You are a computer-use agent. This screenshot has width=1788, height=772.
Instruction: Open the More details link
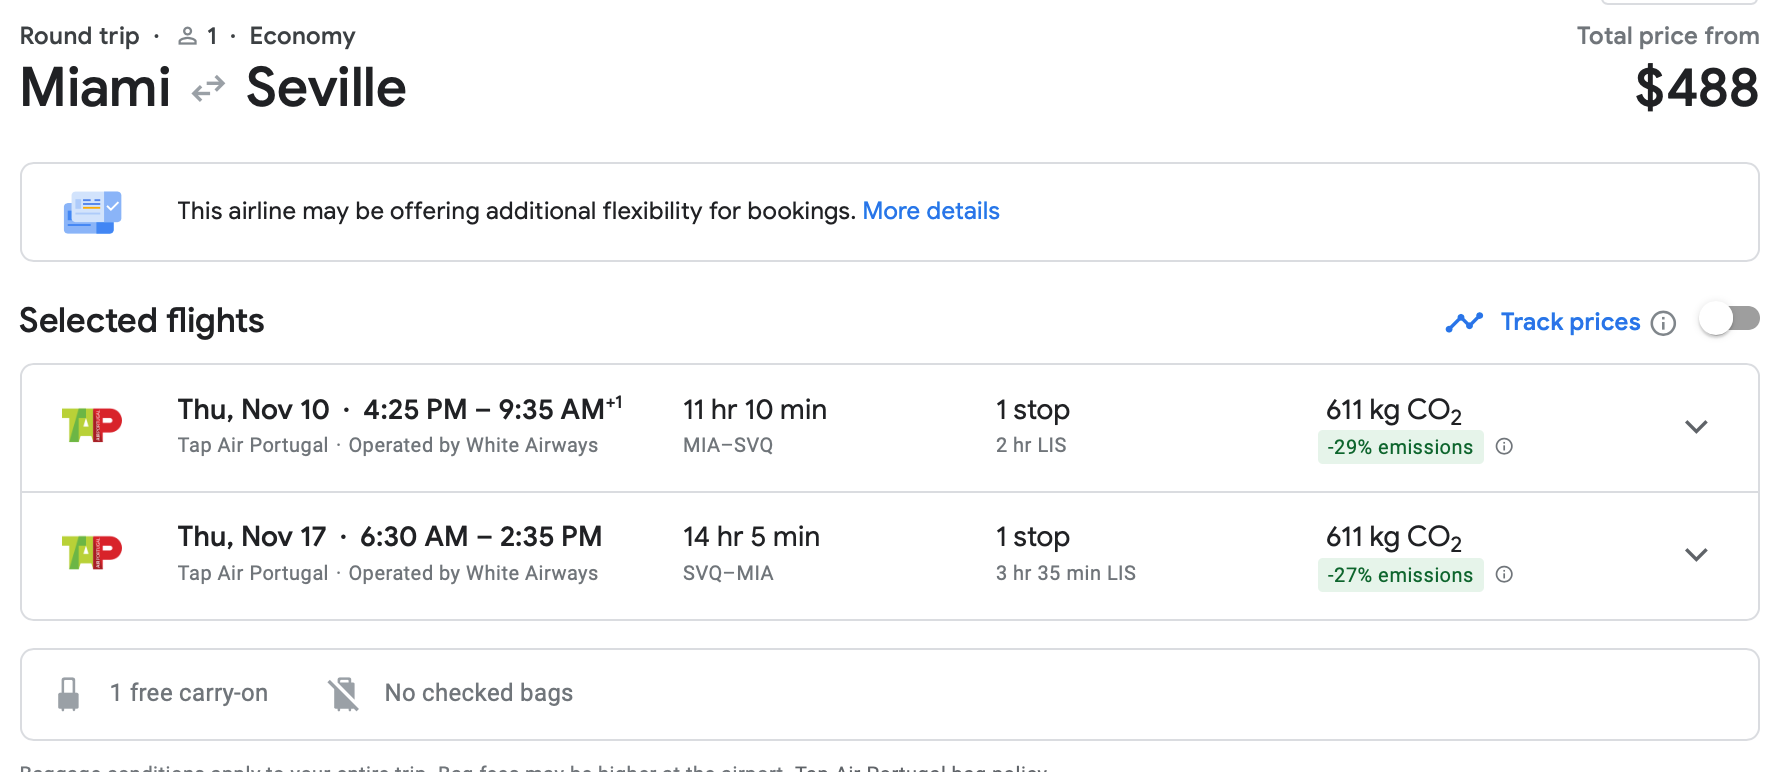point(931,211)
